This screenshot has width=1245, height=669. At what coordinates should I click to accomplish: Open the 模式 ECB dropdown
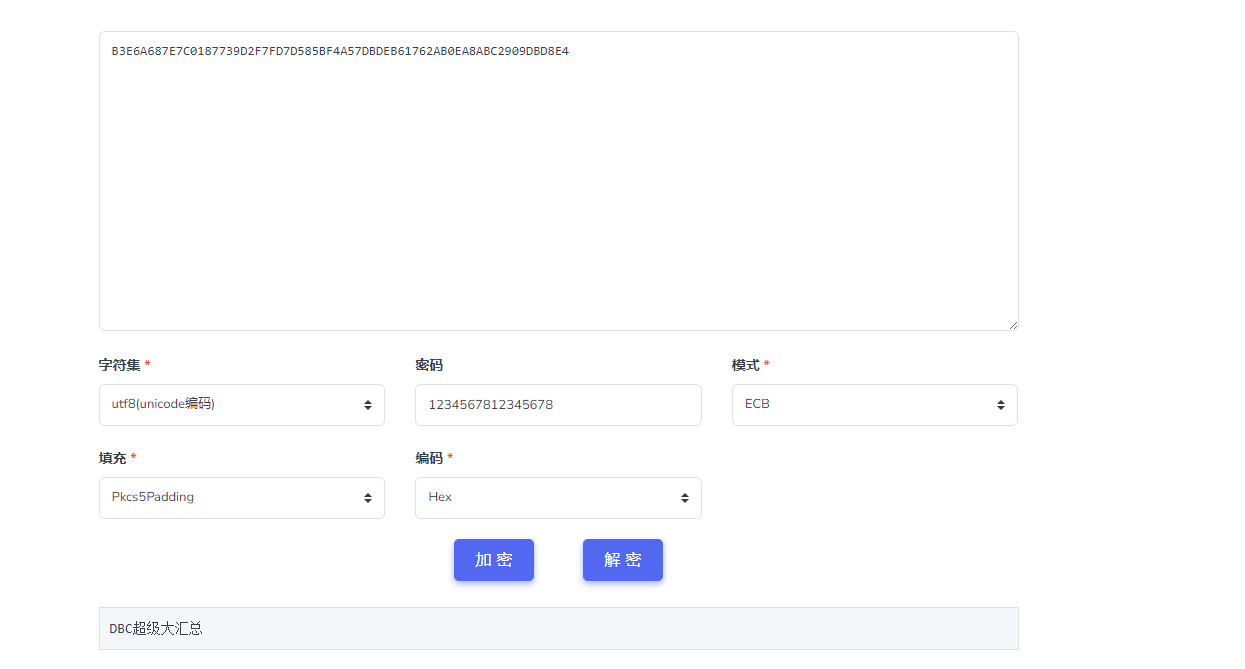pos(875,405)
